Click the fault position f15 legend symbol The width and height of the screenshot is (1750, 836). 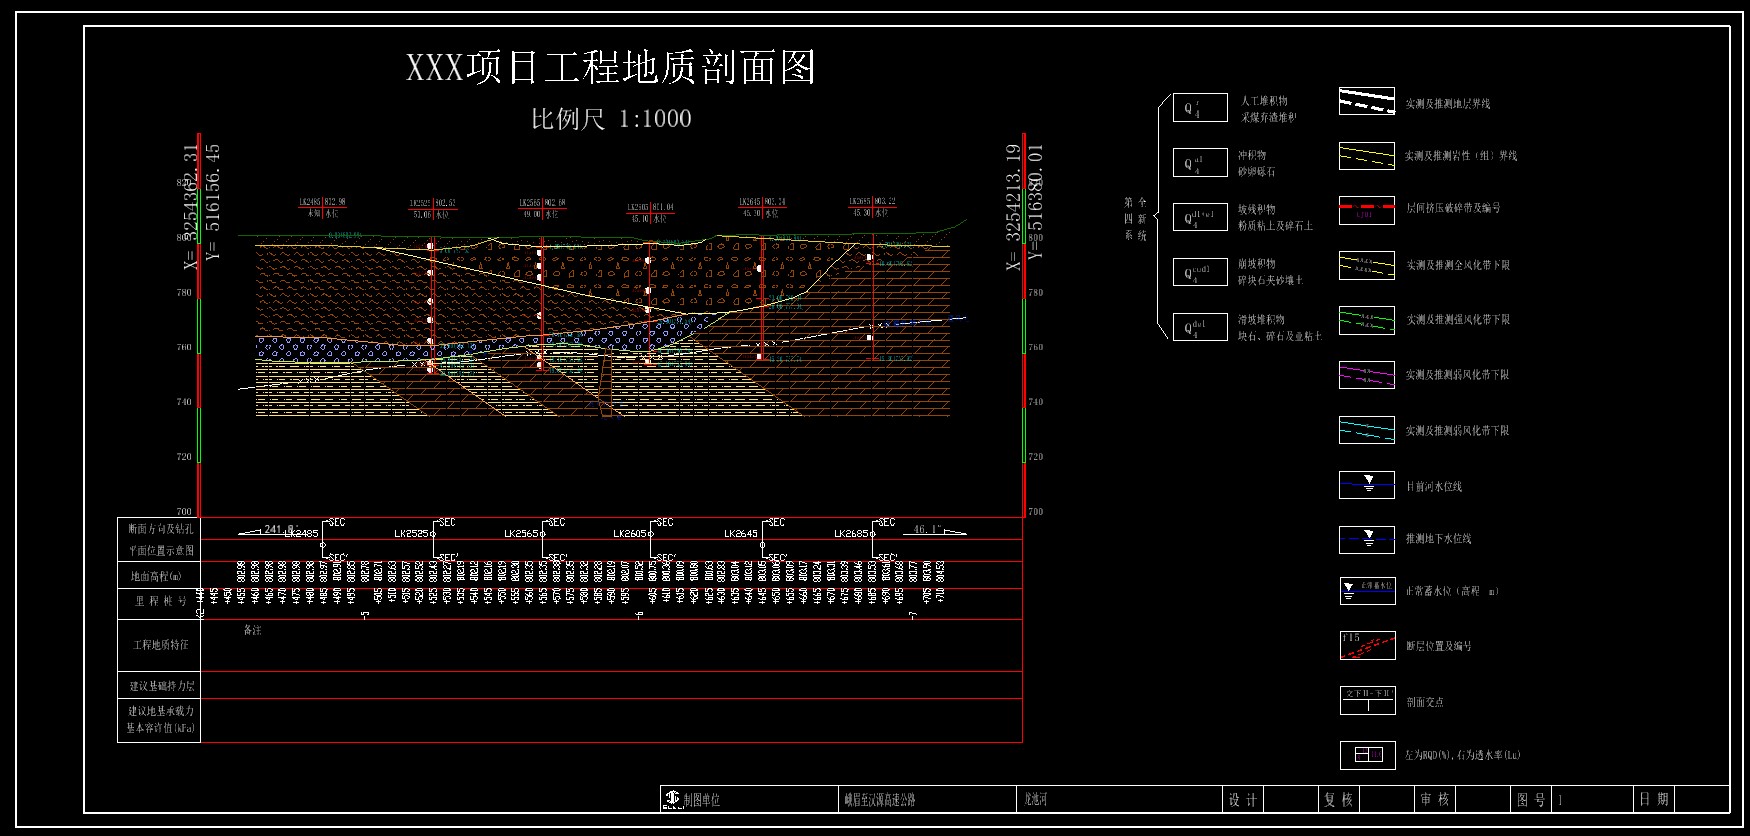(x=1367, y=646)
